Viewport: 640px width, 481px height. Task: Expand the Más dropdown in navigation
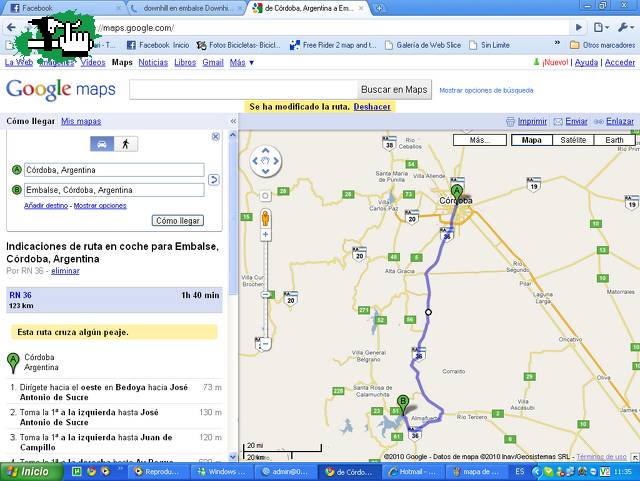(x=241, y=62)
